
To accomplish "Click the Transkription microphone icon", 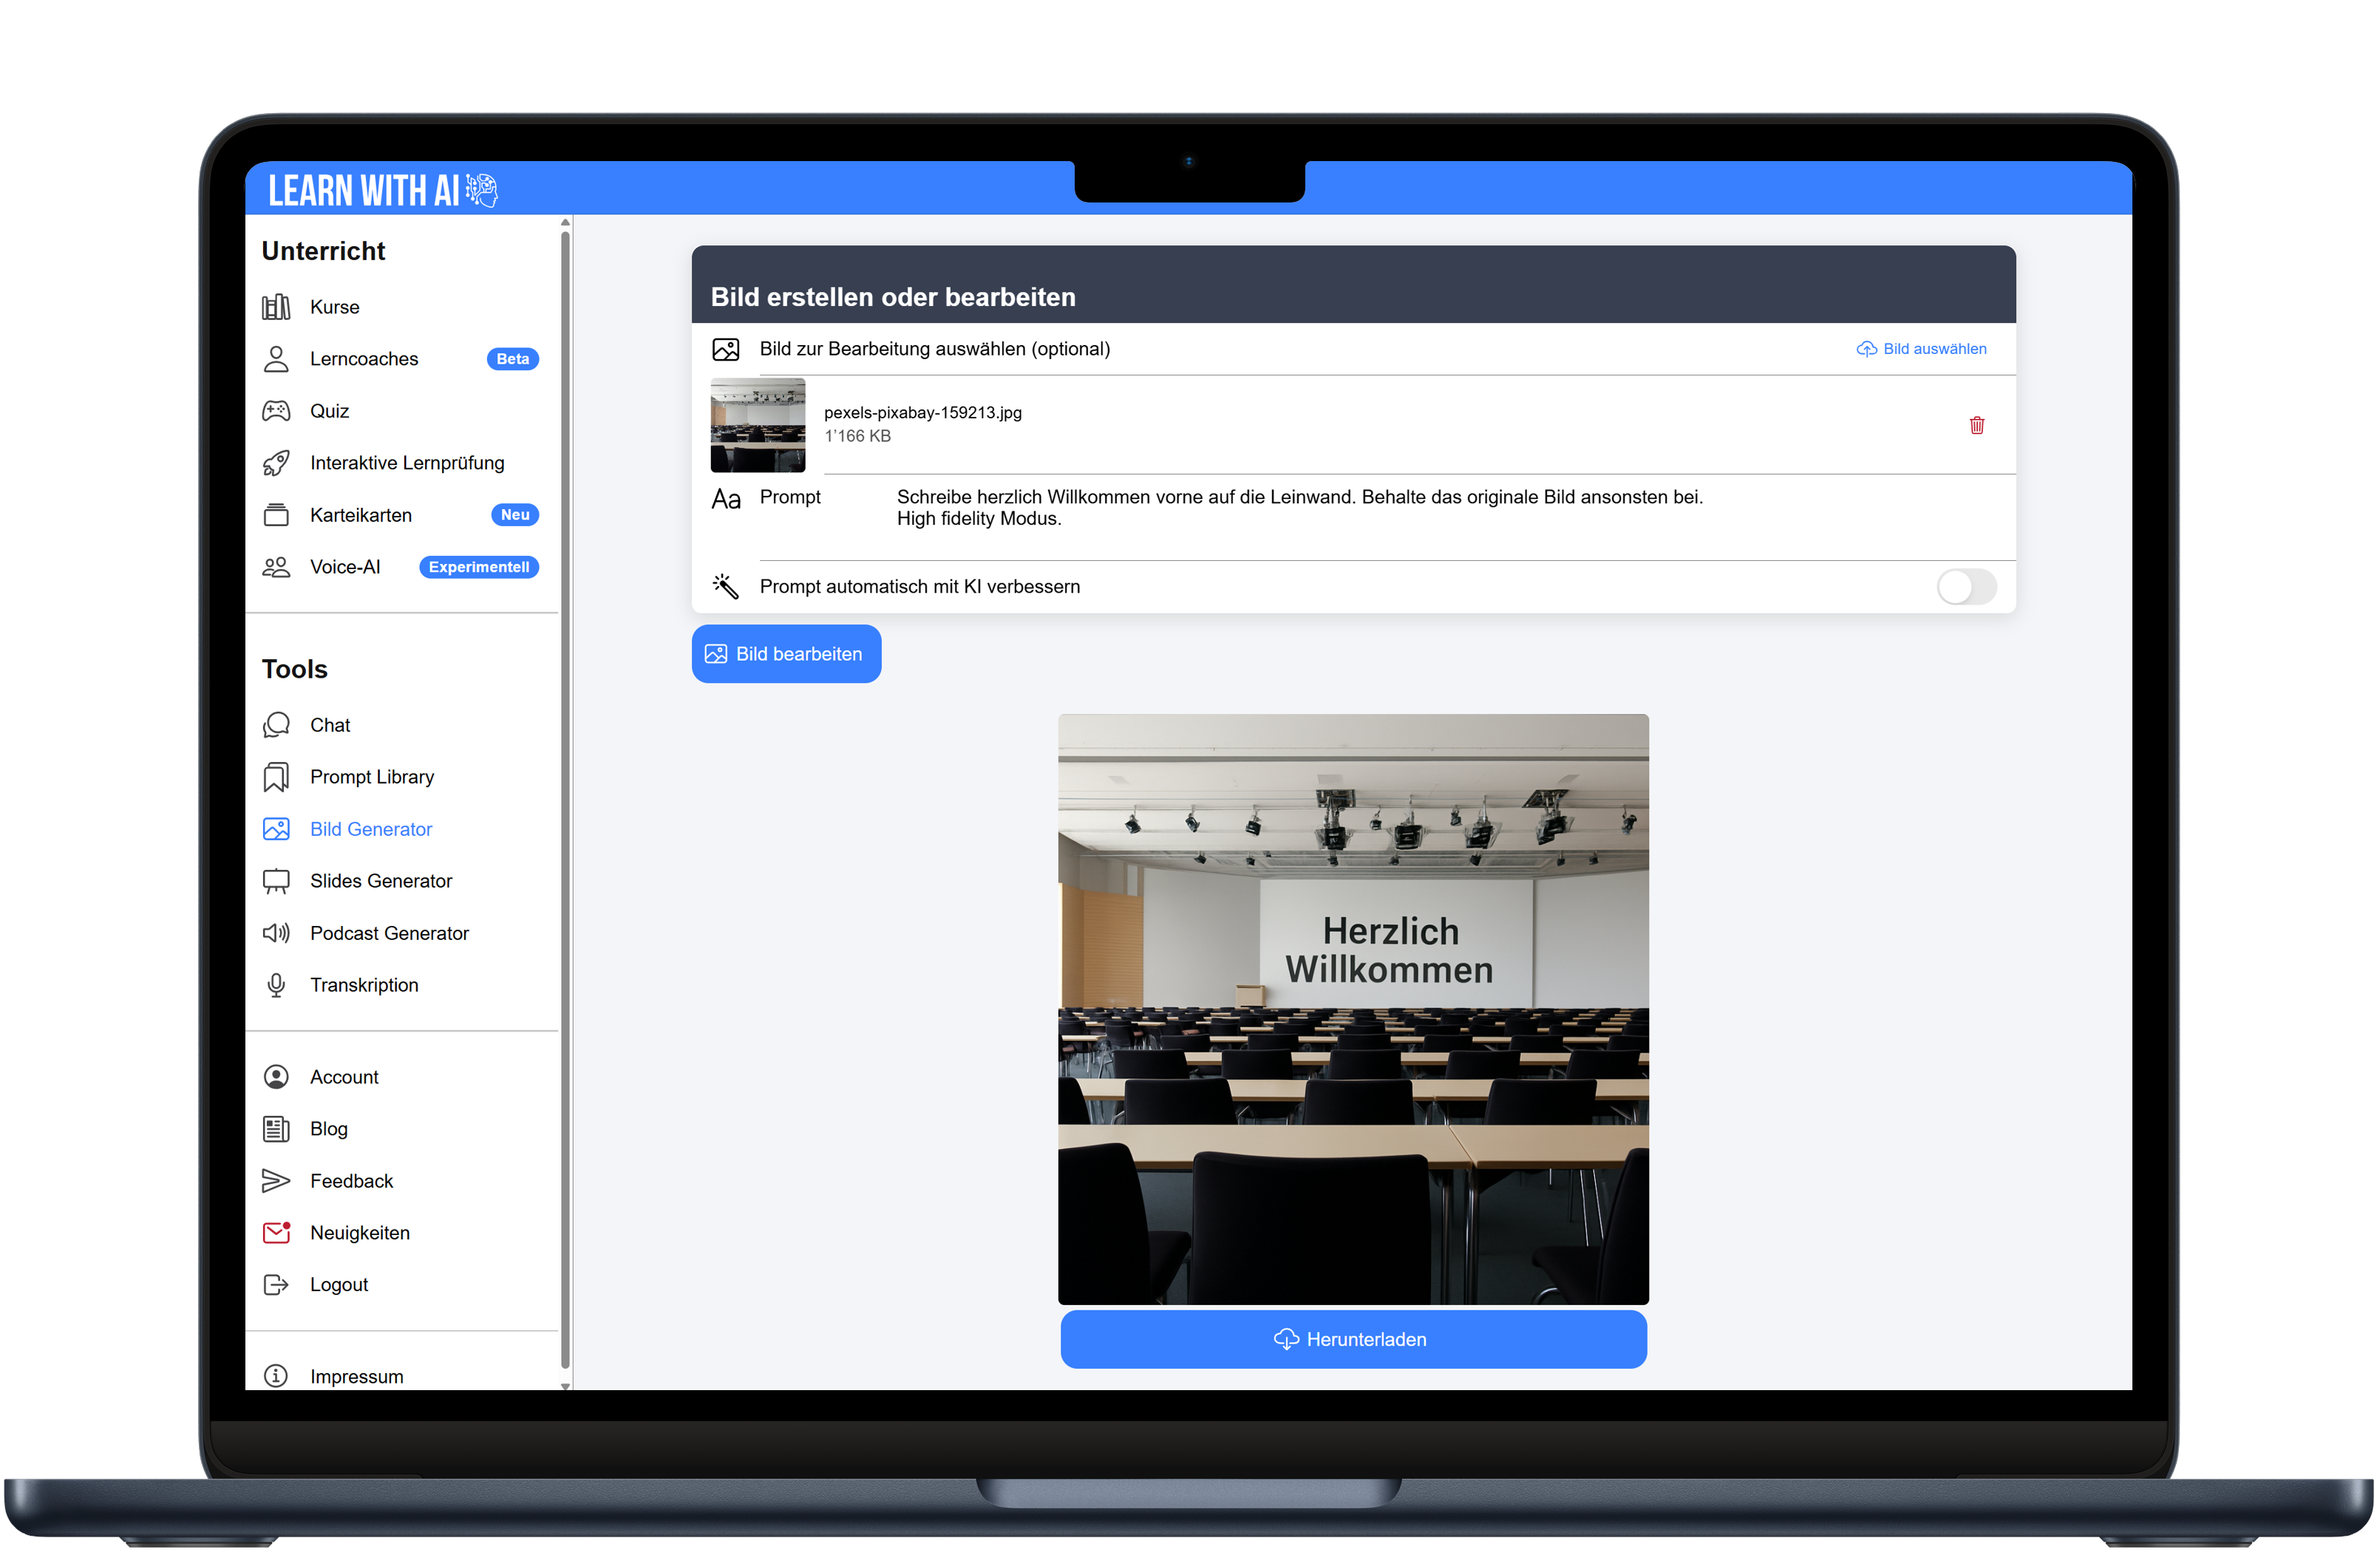I will click(x=276, y=985).
